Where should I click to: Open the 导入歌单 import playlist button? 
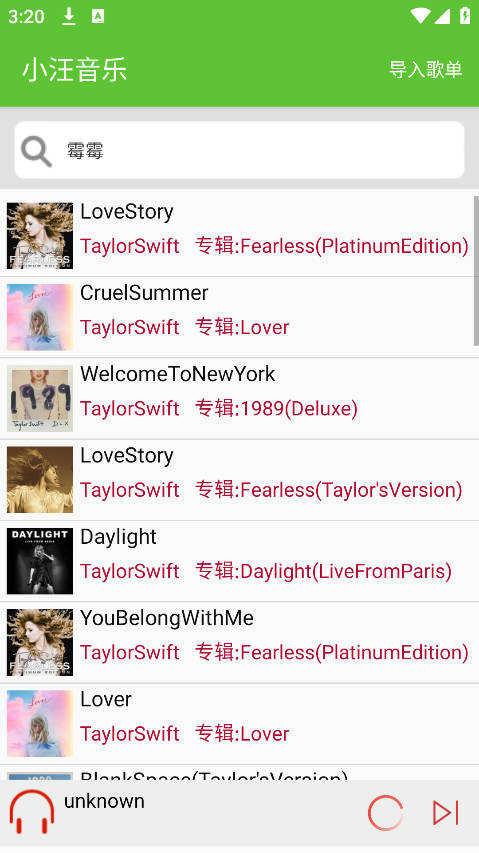point(425,70)
